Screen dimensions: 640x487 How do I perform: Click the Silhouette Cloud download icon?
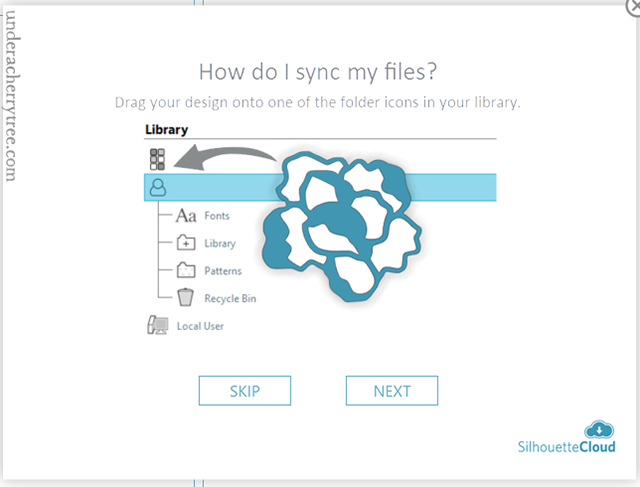tap(599, 430)
